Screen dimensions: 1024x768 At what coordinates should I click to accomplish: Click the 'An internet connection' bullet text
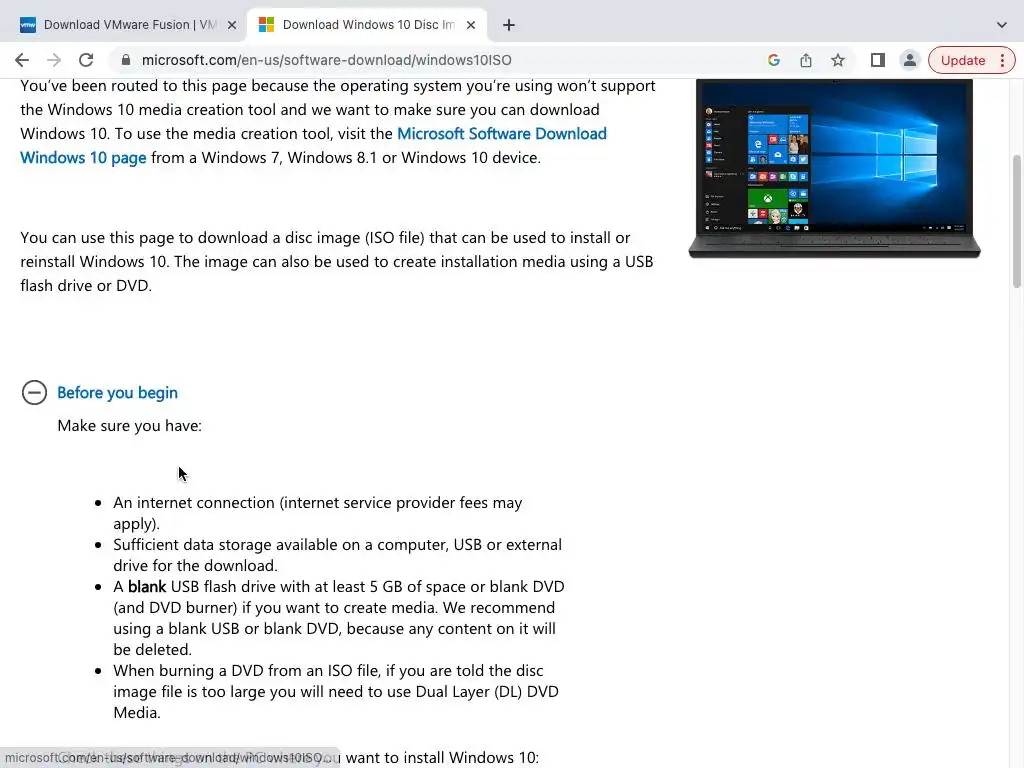click(317, 513)
